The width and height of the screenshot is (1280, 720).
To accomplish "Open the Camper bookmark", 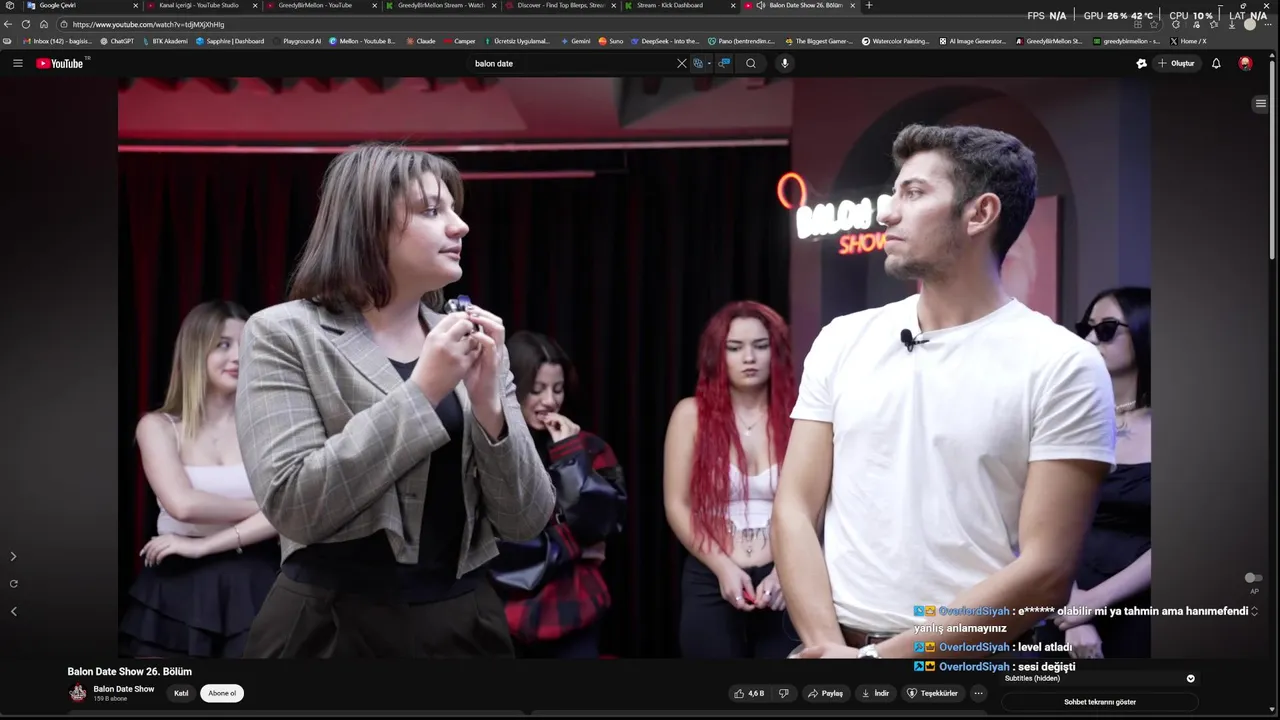I will click(x=460, y=41).
